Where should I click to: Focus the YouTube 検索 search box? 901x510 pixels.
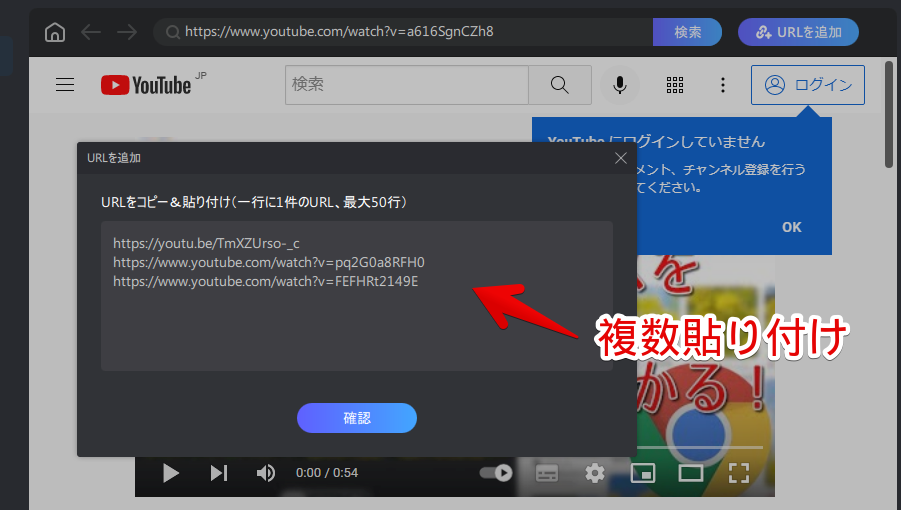pyautogui.click(x=407, y=85)
